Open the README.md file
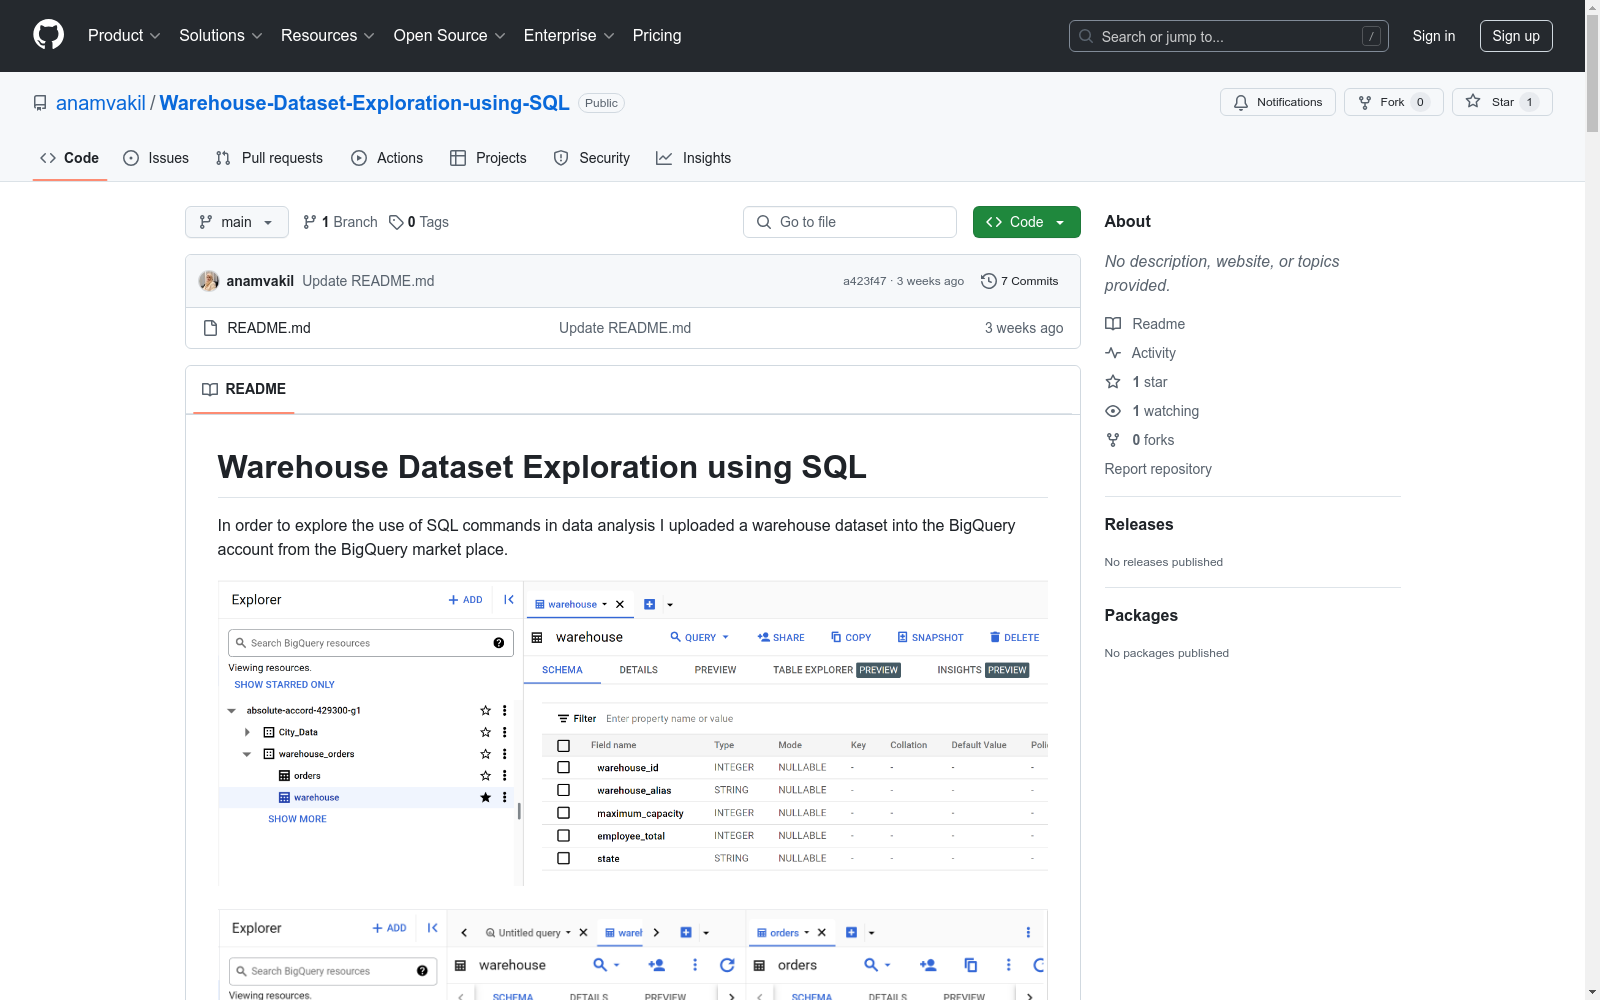 [269, 328]
